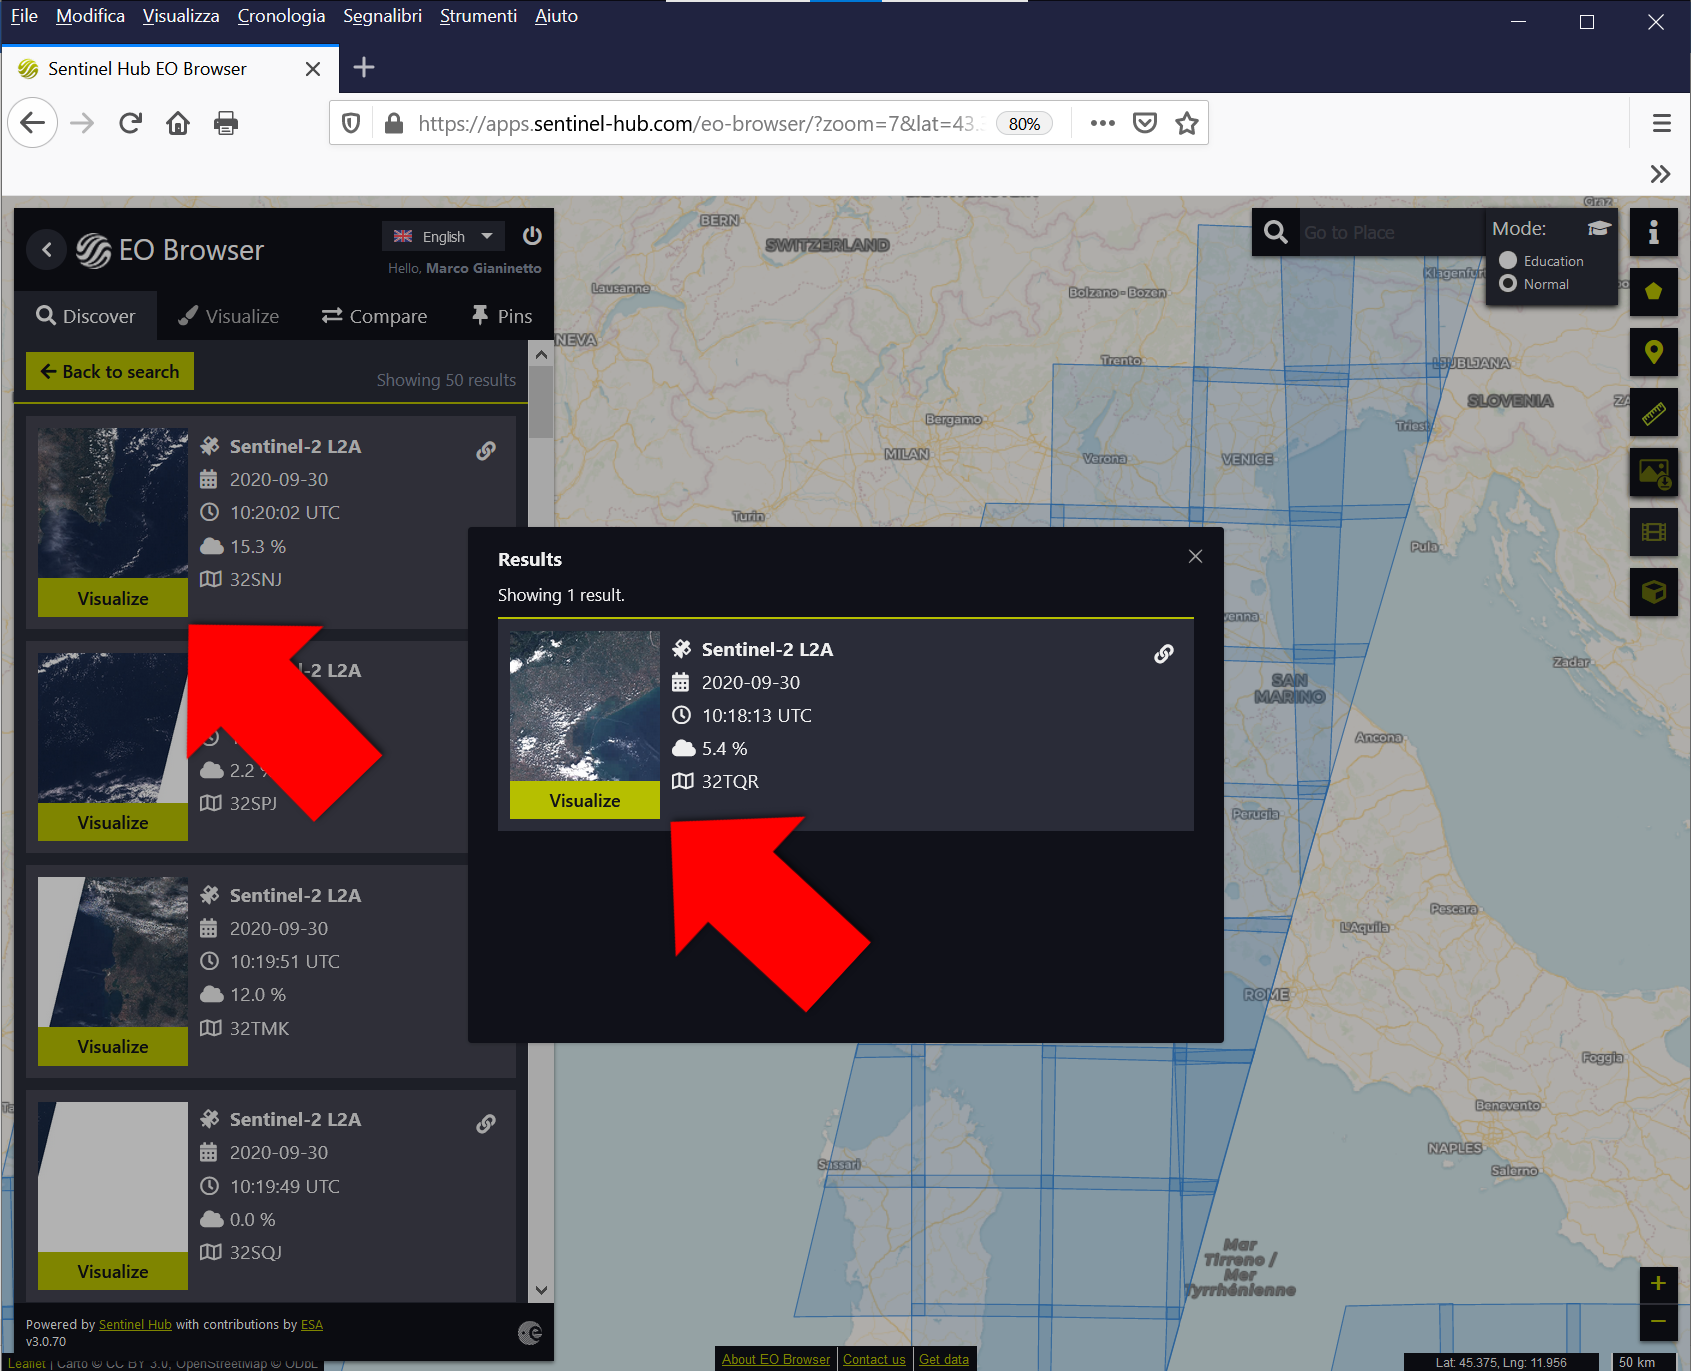Click the info icon on right toolbar
1691x1371 pixels.
(x=1653, y=232)
